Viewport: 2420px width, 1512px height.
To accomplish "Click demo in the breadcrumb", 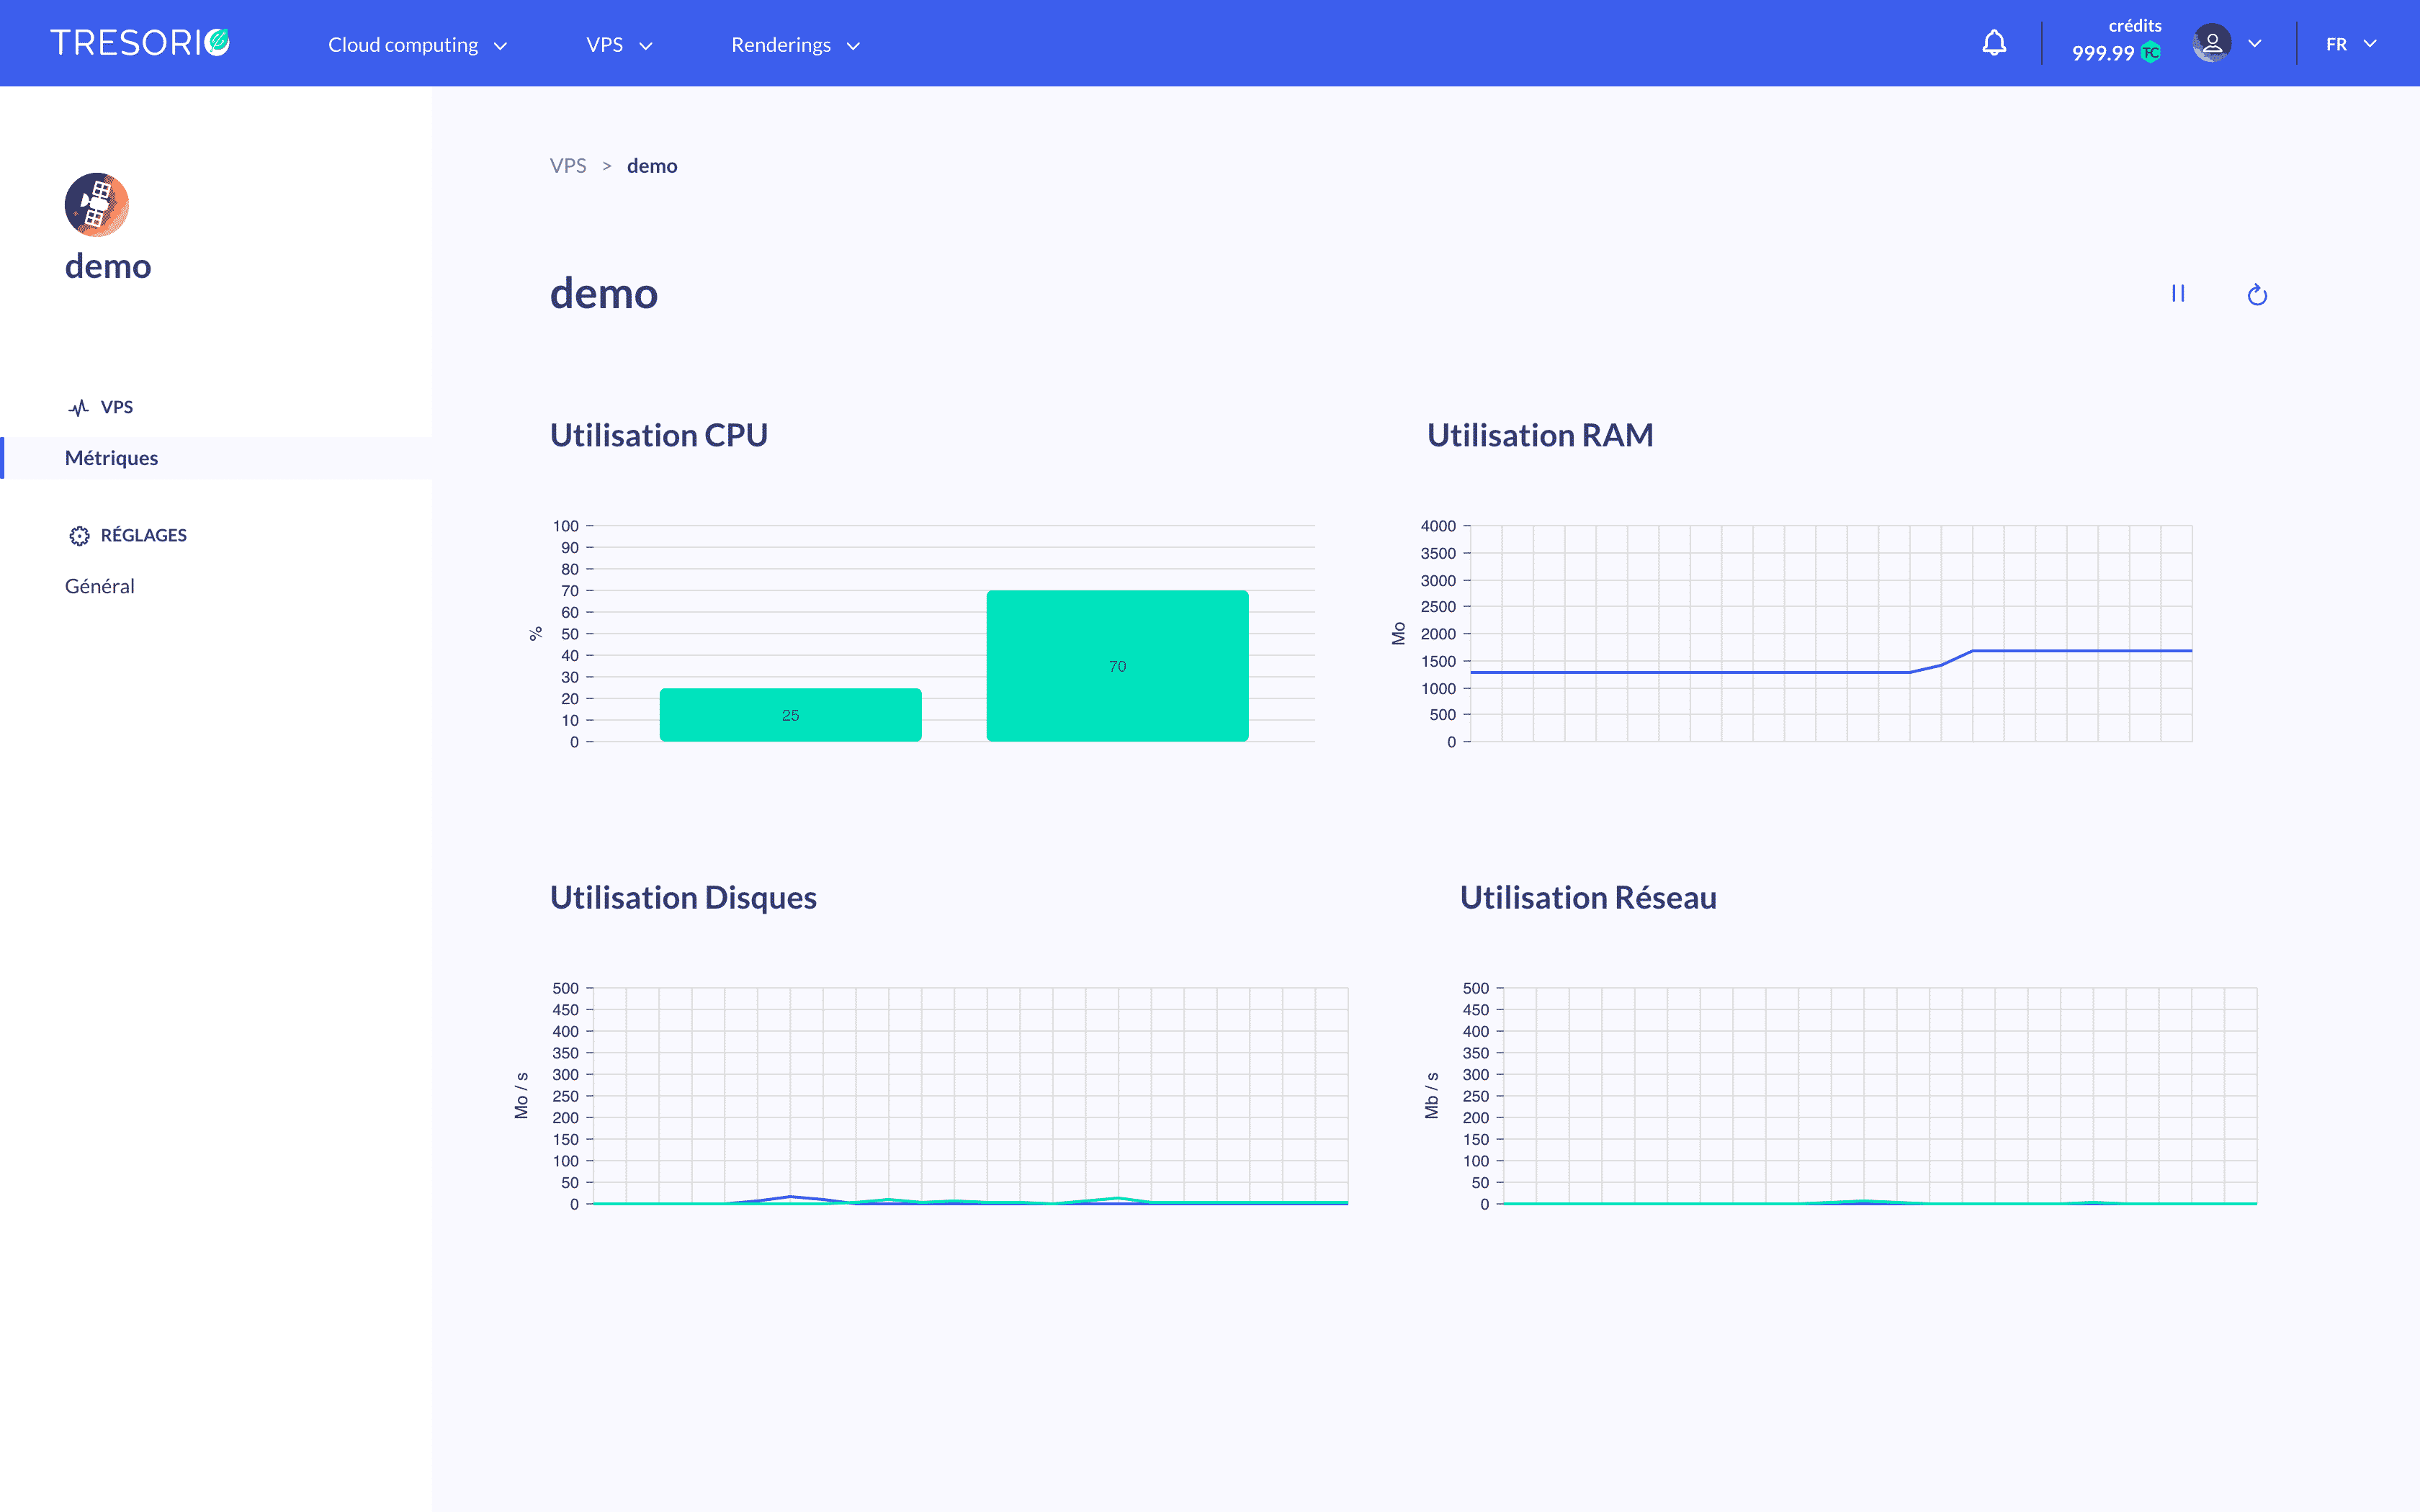I will pyautogui.click(x=652, y=166).
